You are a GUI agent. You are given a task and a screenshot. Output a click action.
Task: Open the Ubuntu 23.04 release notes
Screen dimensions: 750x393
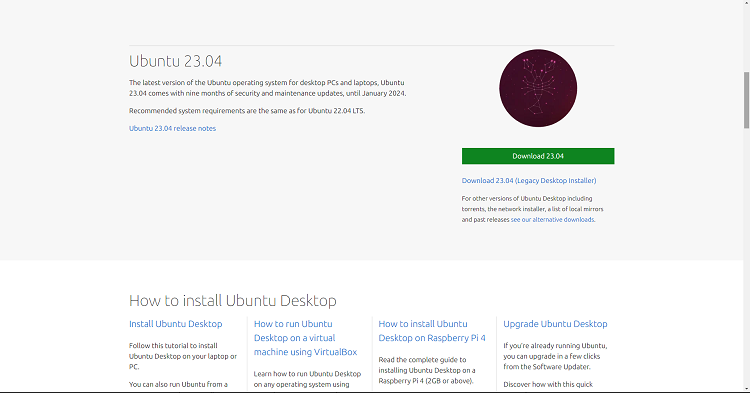[172, 128]
